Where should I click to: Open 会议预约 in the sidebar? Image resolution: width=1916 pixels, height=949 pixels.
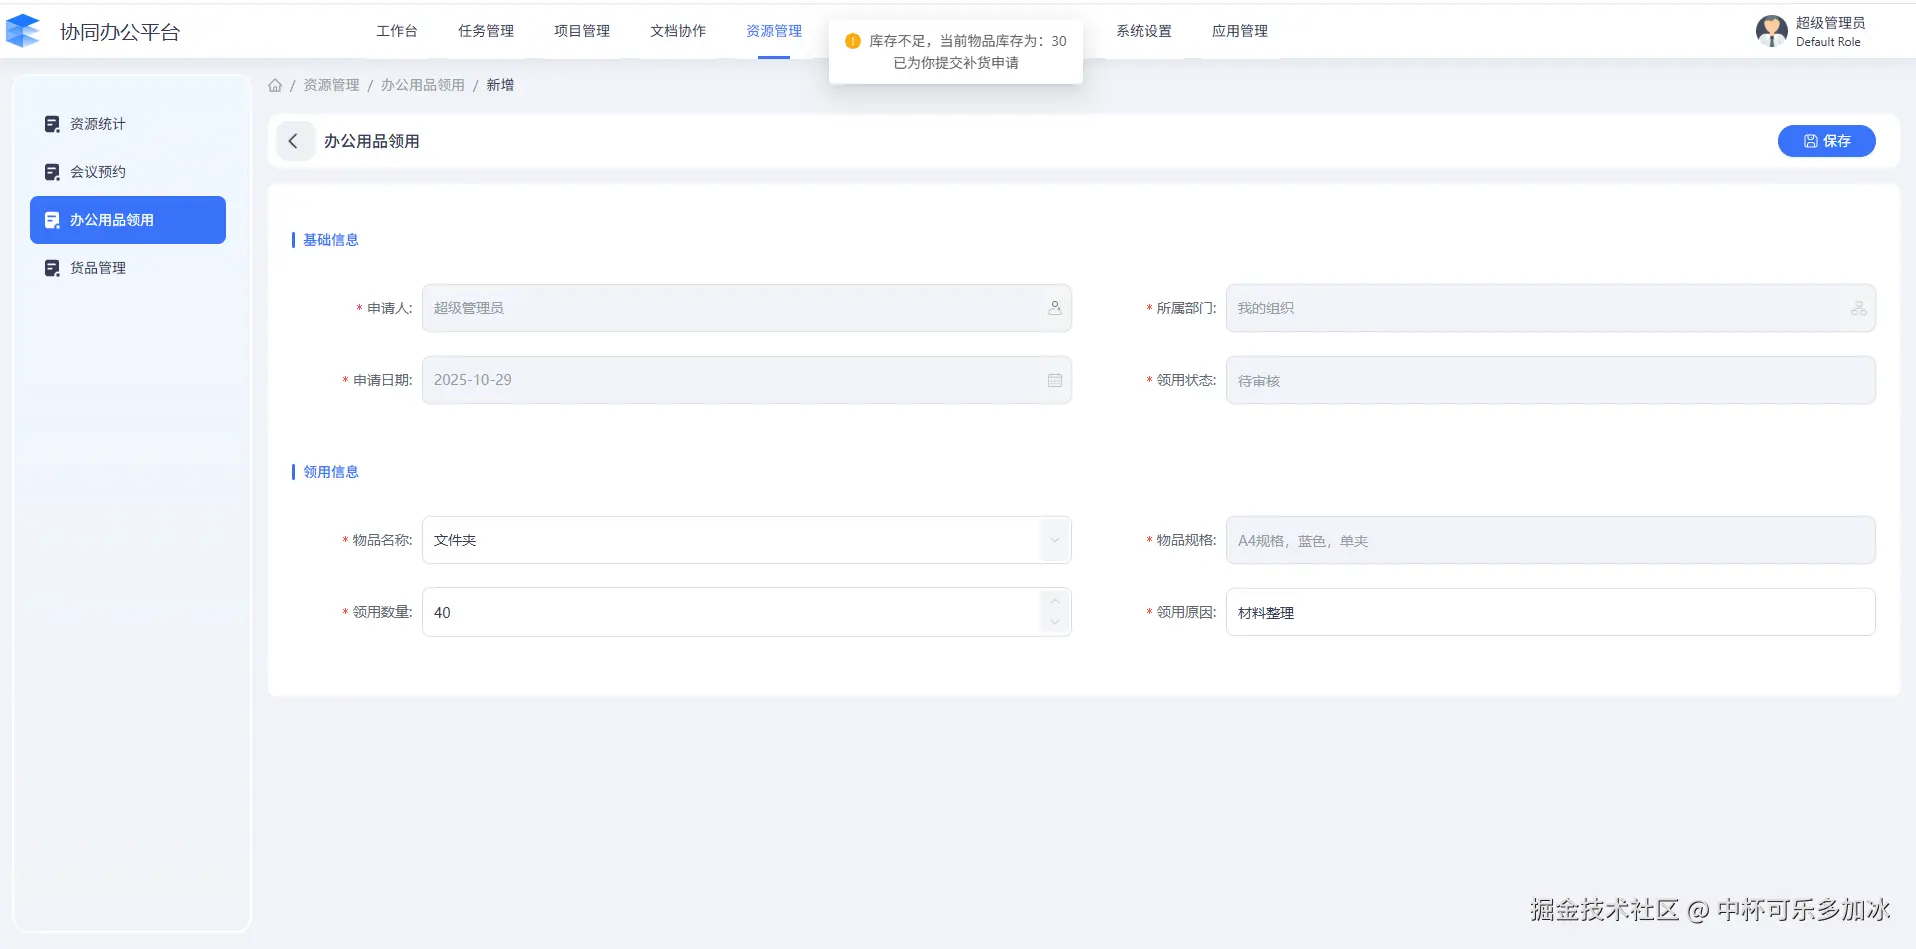tap(128, 172)
